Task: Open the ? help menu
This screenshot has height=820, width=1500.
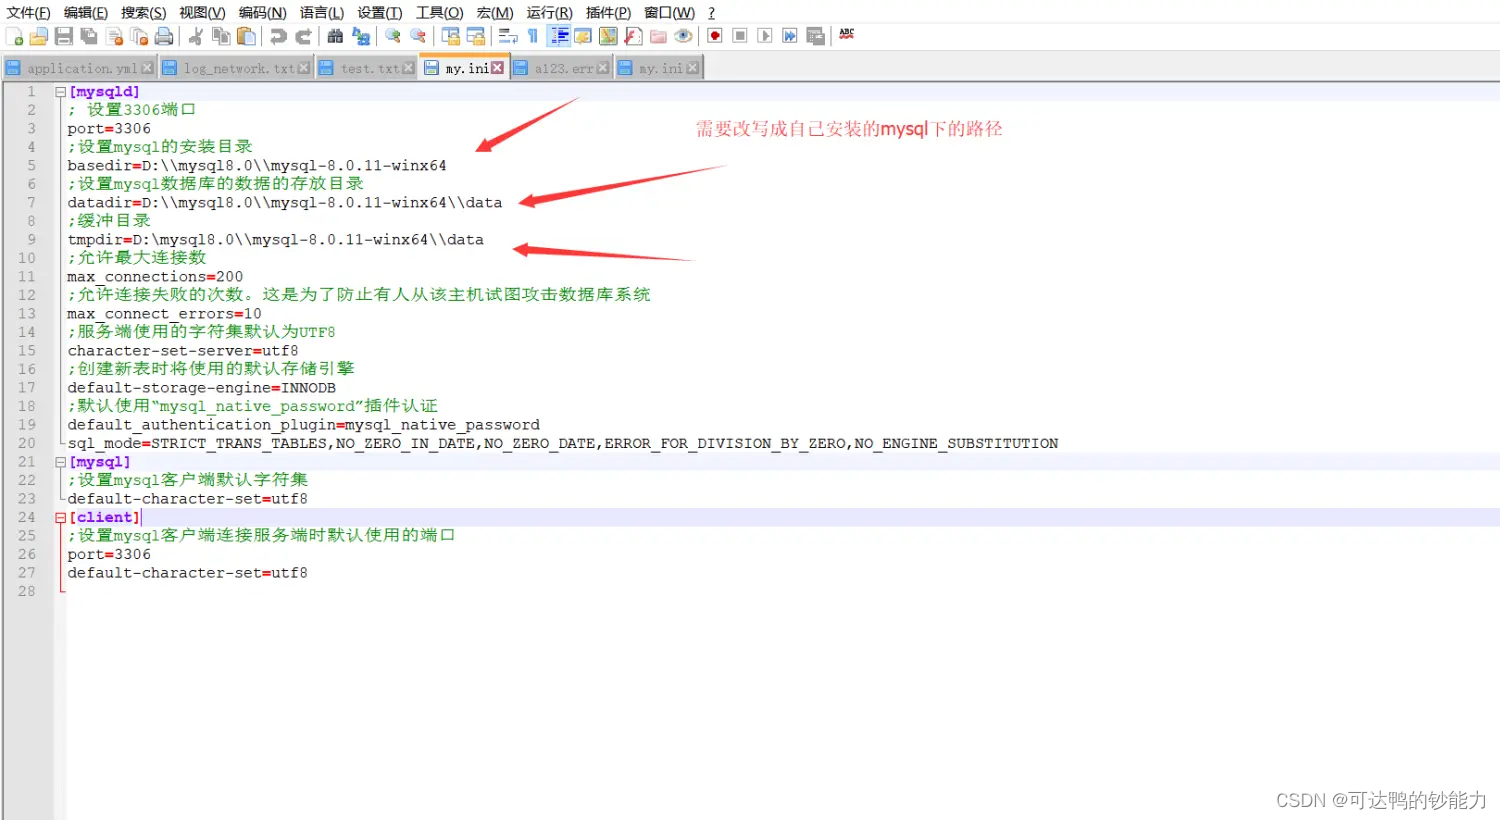Action: pos(712,12)
